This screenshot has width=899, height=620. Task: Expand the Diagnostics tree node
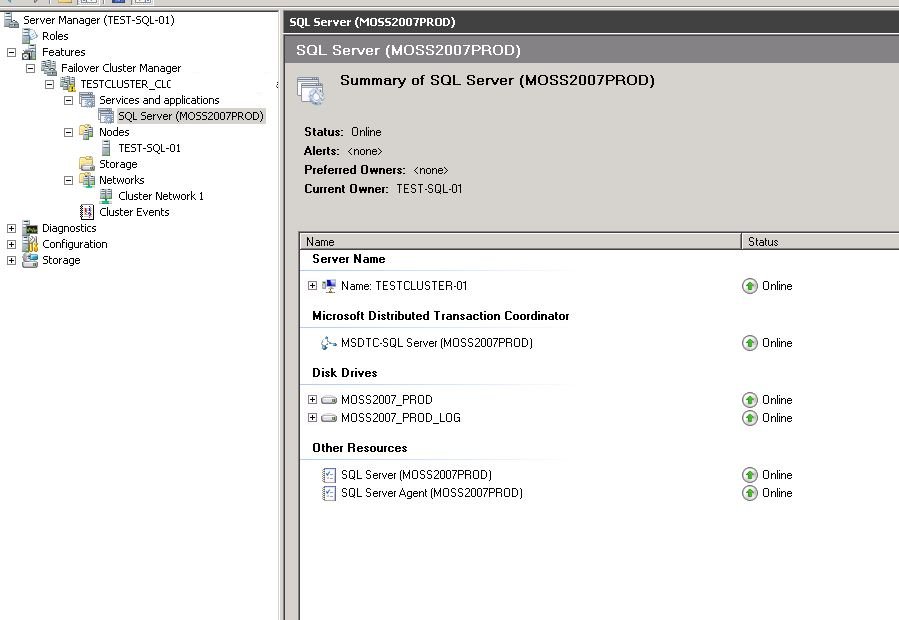[10, 228]
